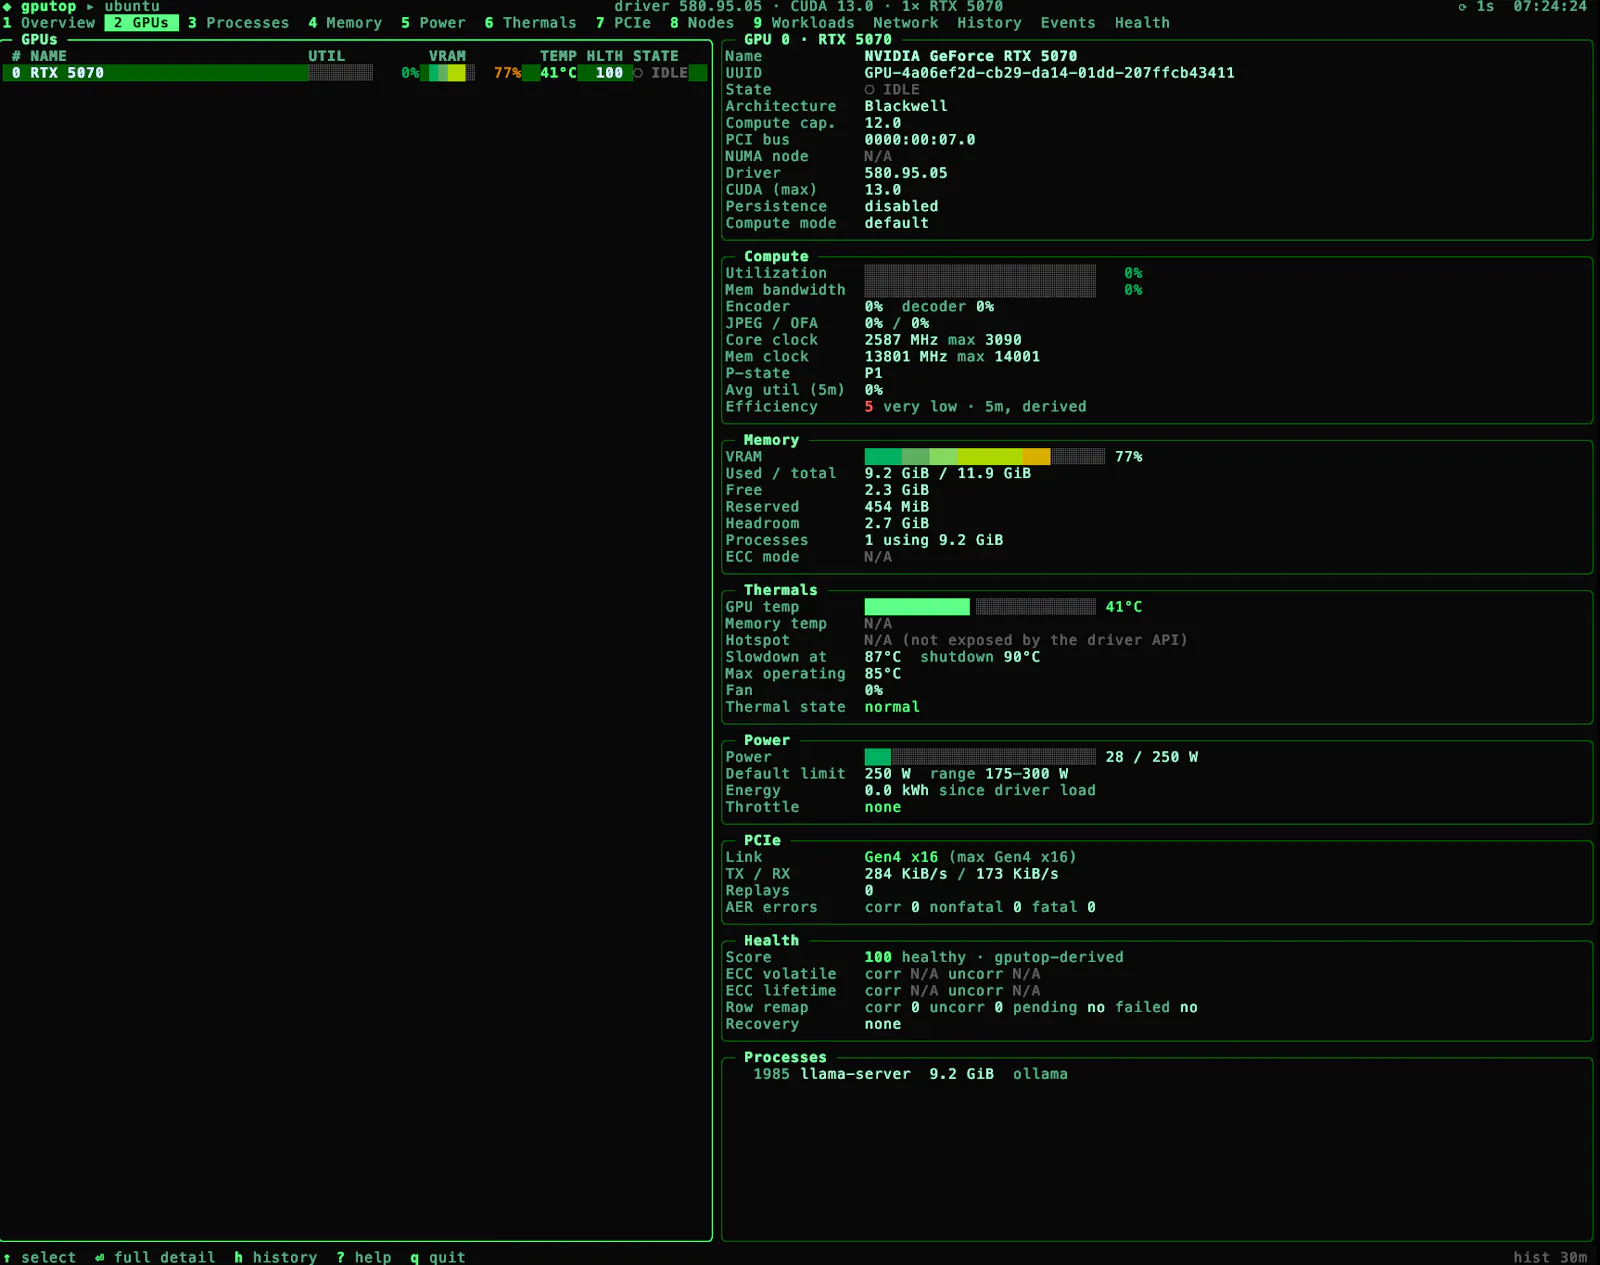Click quit in the footer bar
Screen dimensions: 1600x1265
pyautogui.click(x=438, y=1257)
